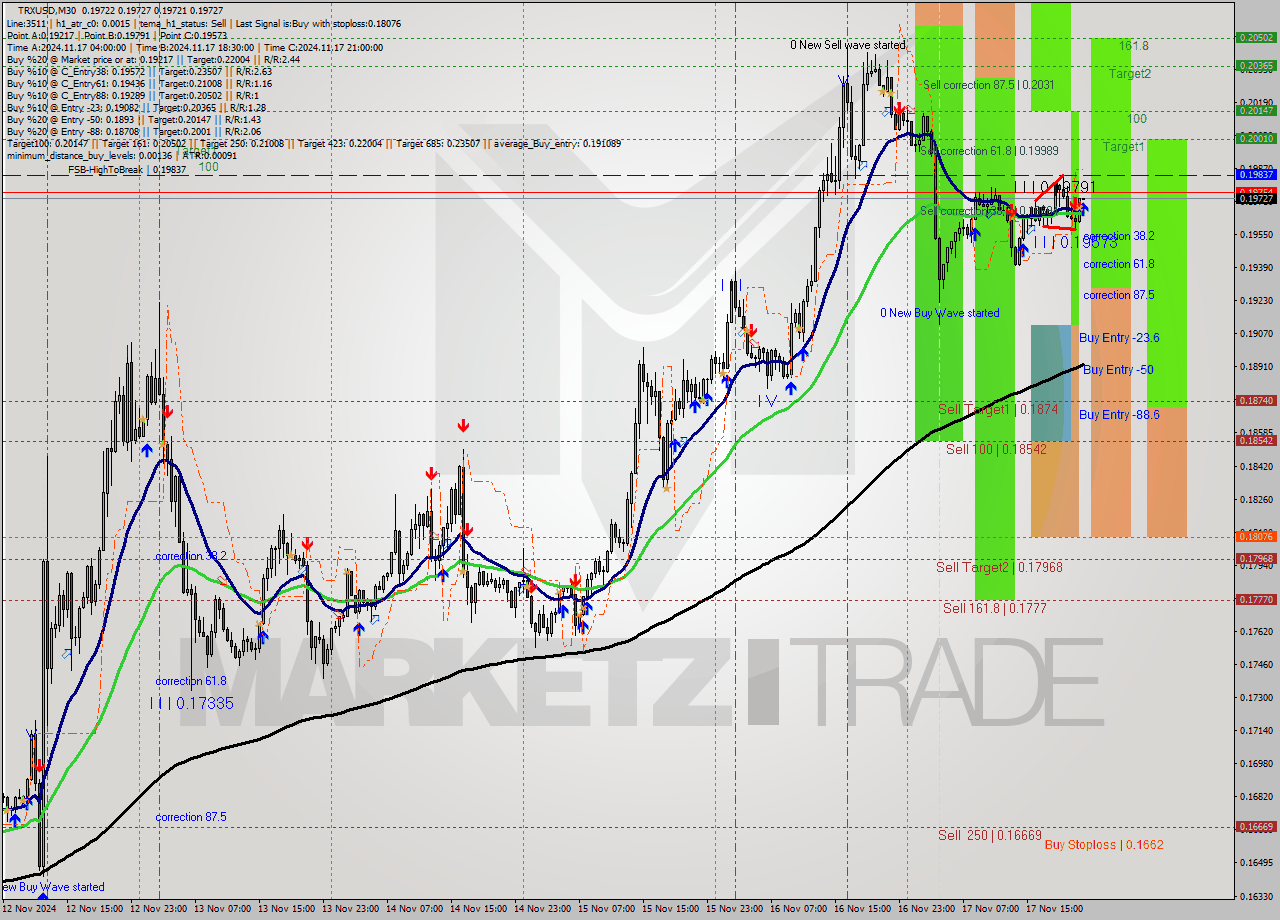Click the 'Sell correction 61.8 | 0.19989' label
This screenshot has width=1280, height=920.
click(x=988, y=151)
